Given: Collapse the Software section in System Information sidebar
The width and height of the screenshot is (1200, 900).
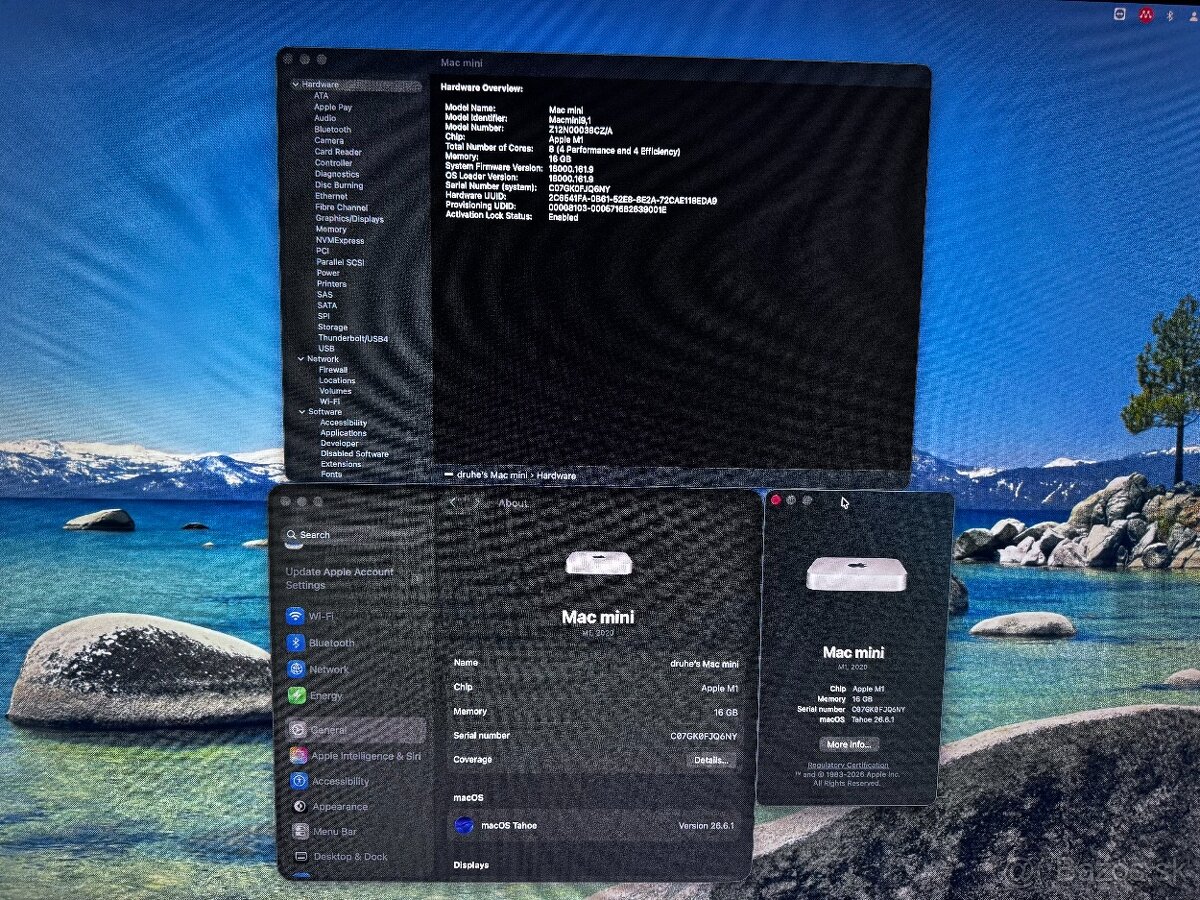Looking at the screenshot, I should tap(300, 412).
